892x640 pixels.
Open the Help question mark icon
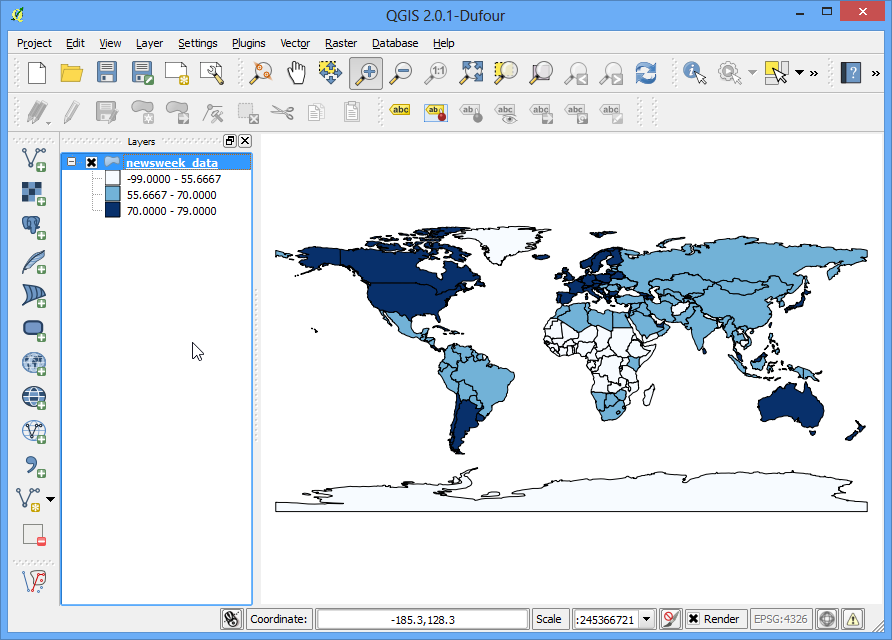[x=851, y=73]
